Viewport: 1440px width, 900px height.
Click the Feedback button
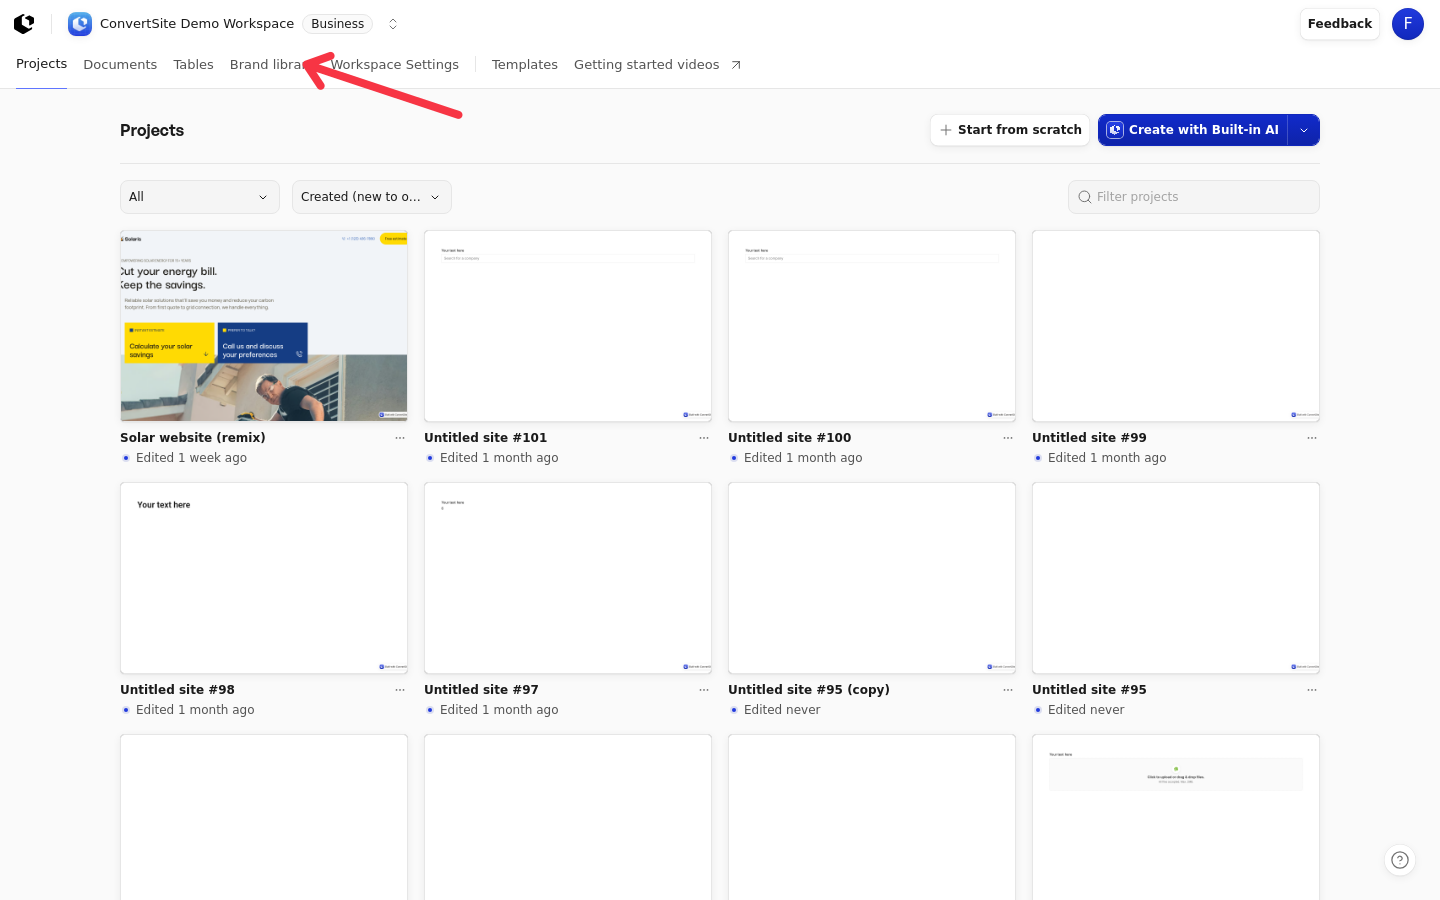(x=1340, y=24)
